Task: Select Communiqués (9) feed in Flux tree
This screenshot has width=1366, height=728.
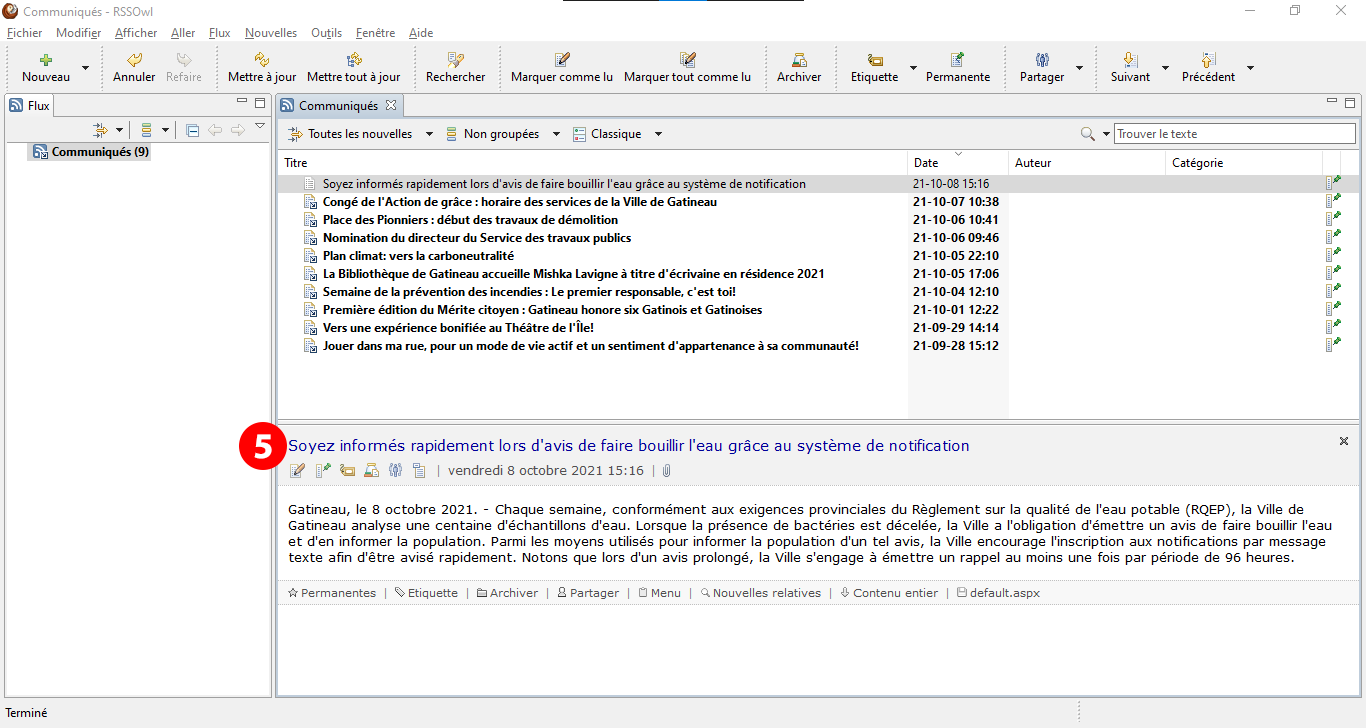Action: pyautogui.click(x=100, y=152)
